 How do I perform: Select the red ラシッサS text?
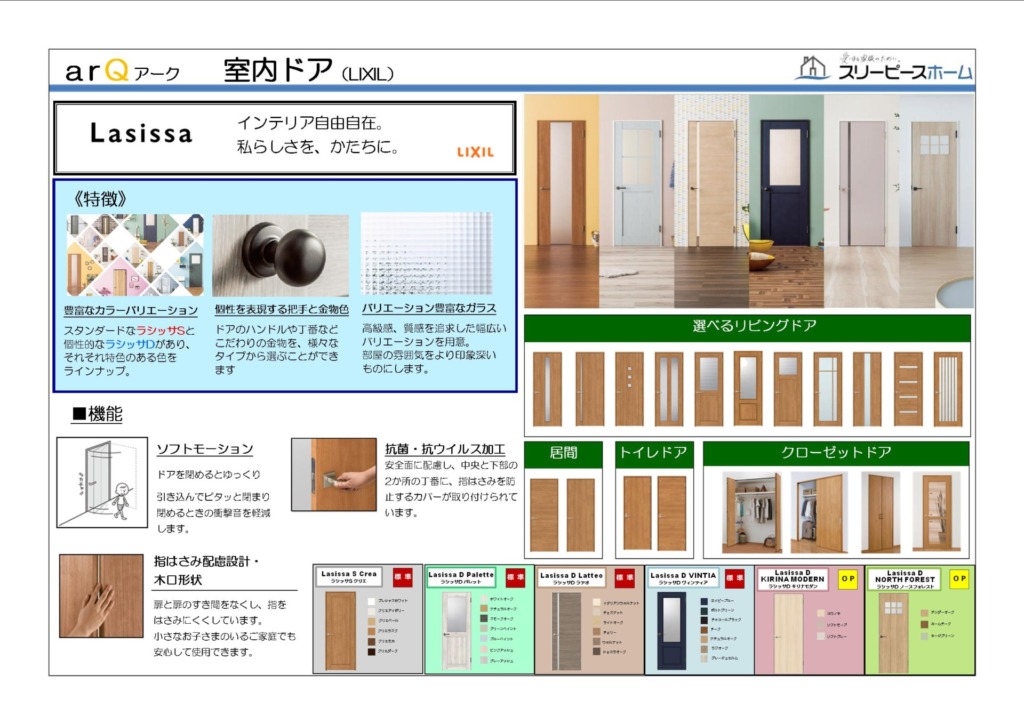click(161, 330)
